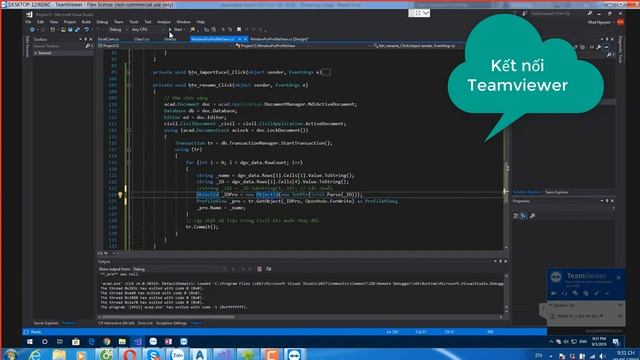Switch to the Team Explorer tab
The height and width of the screenshot is (360, 640).
click(556, 192)
